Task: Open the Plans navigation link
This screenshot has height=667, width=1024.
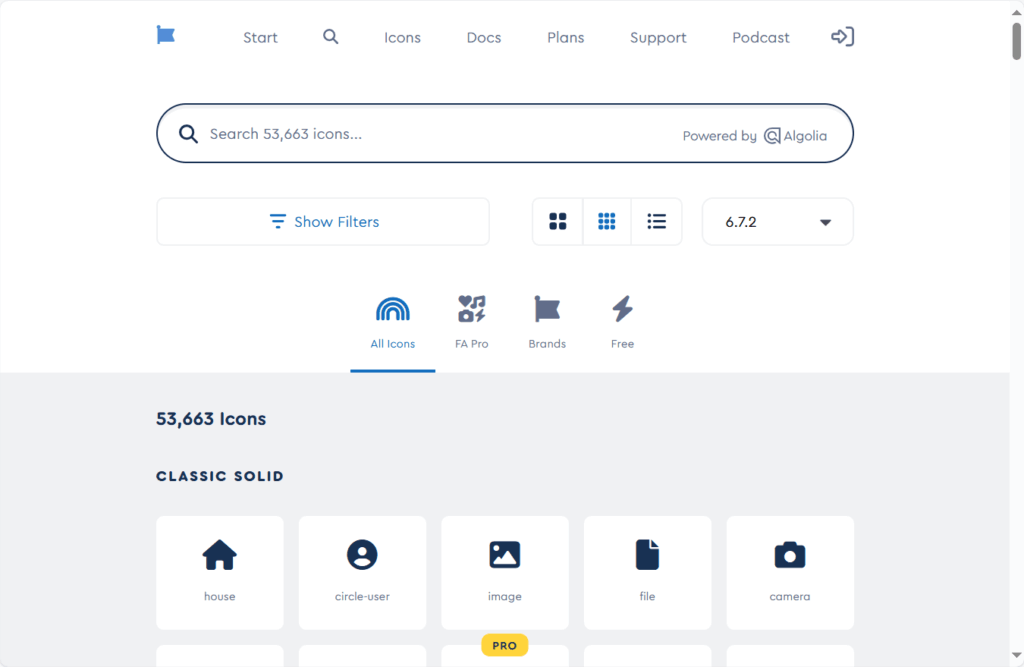Action: 566,37
